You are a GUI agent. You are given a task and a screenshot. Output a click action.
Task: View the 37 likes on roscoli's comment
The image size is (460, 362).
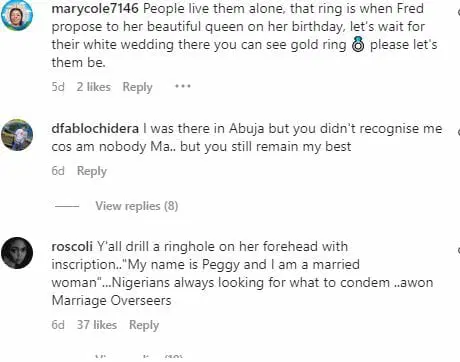[97, 325]
